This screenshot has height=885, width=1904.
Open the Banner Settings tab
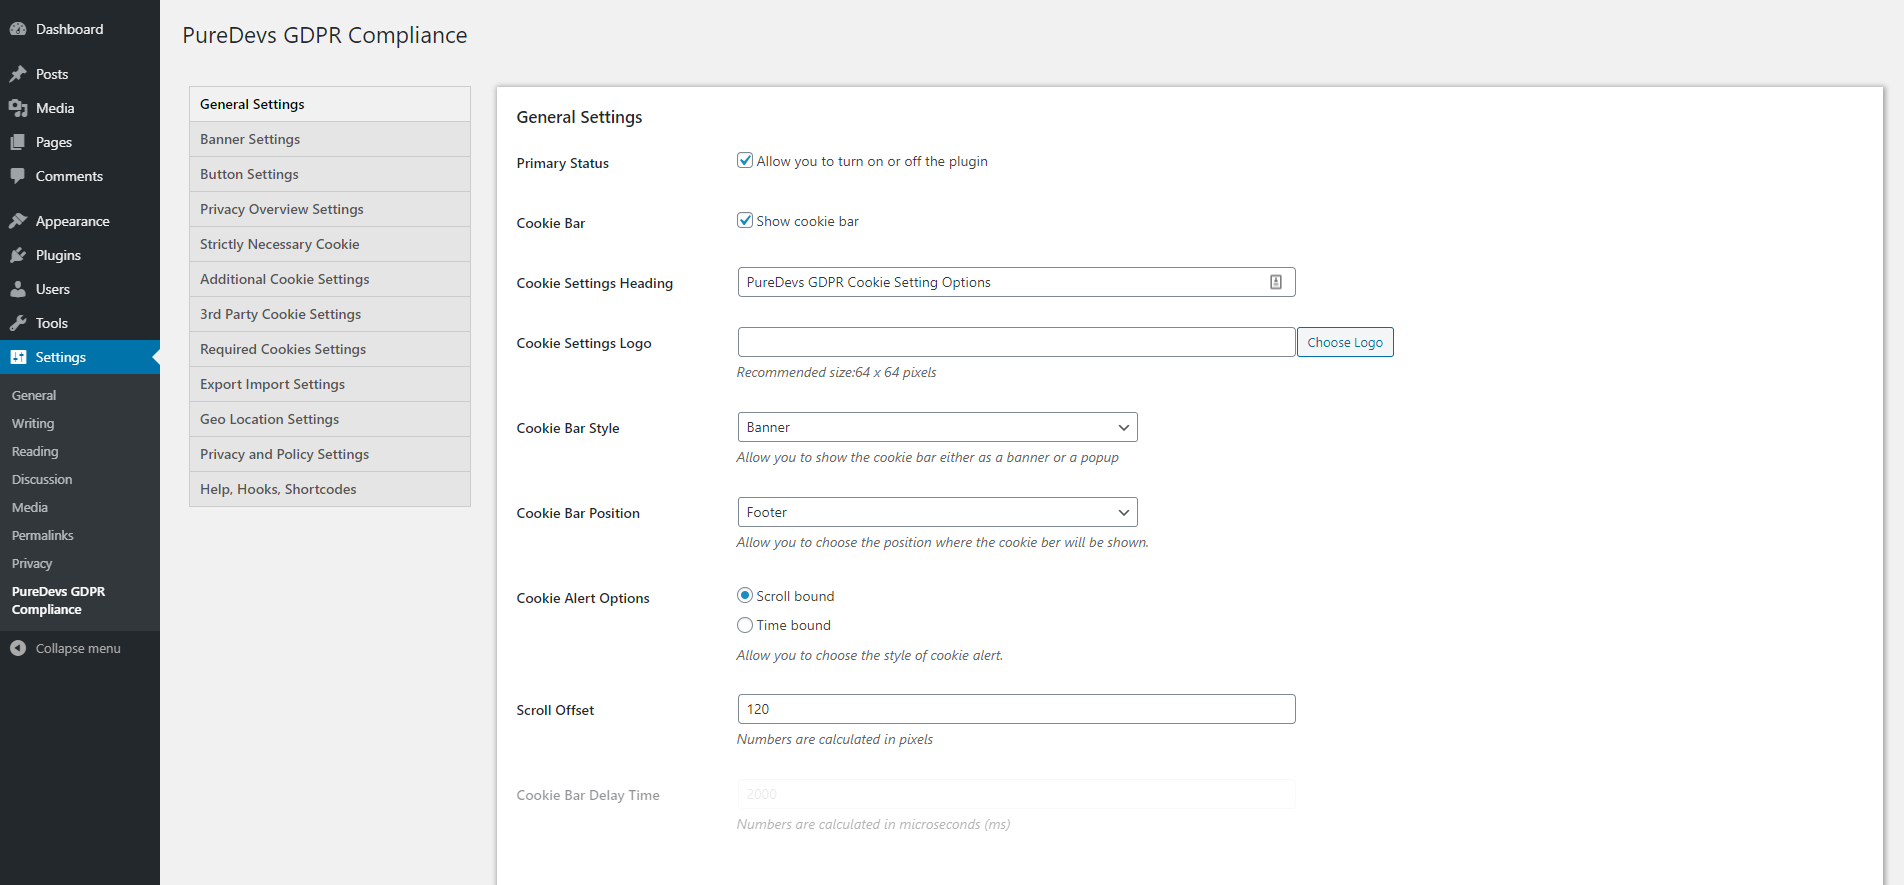click(x=330, y=139)
